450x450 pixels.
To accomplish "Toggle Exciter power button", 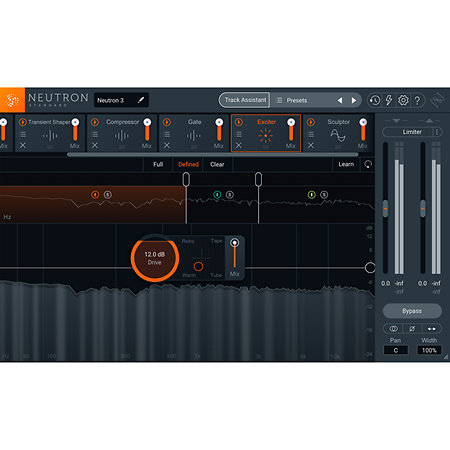I will (x=239, y=122).
